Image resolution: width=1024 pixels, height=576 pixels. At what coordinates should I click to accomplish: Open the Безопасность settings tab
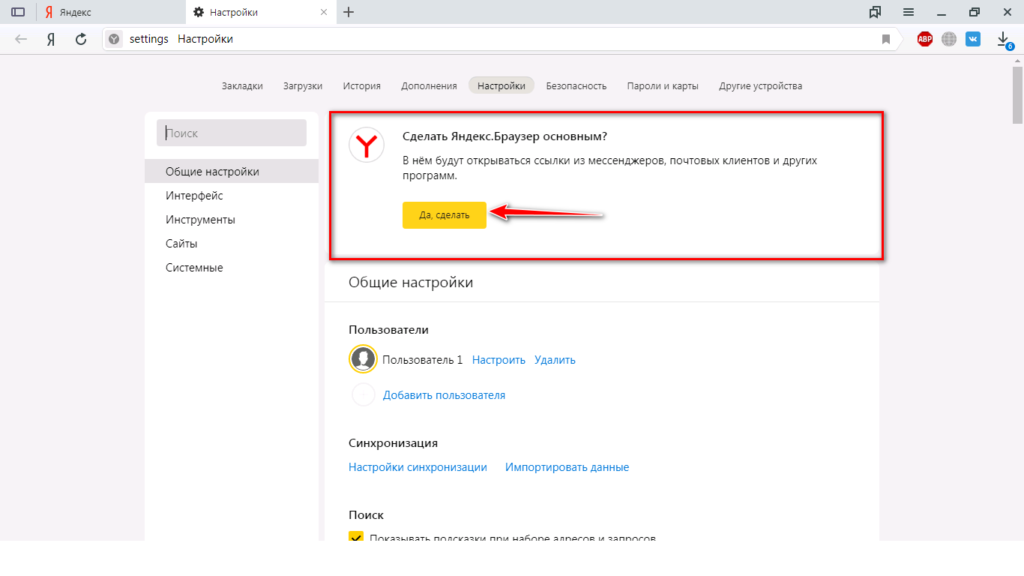pyautogui.click(x=576, y=86)
